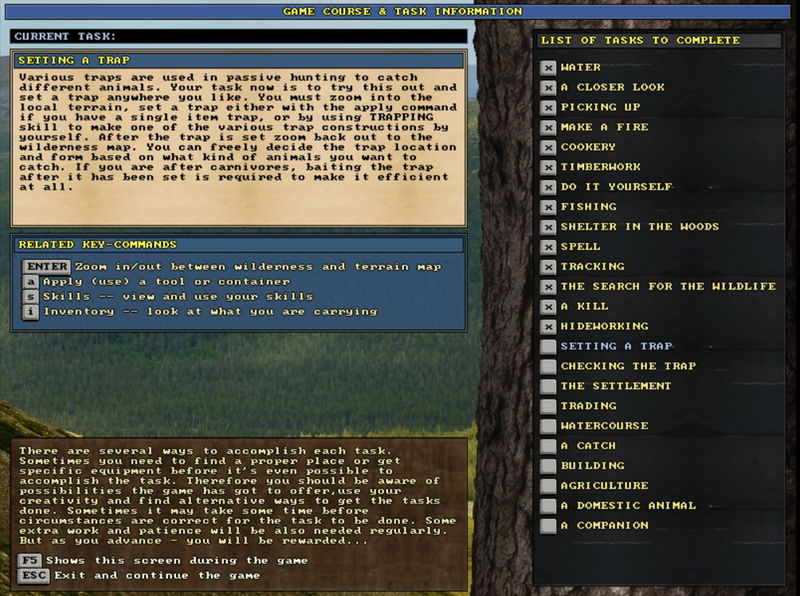The height and width of the screenshot is (596, 800).
Task: Click 'Exit and continue the game' text
Action: (x=157, y=576)
